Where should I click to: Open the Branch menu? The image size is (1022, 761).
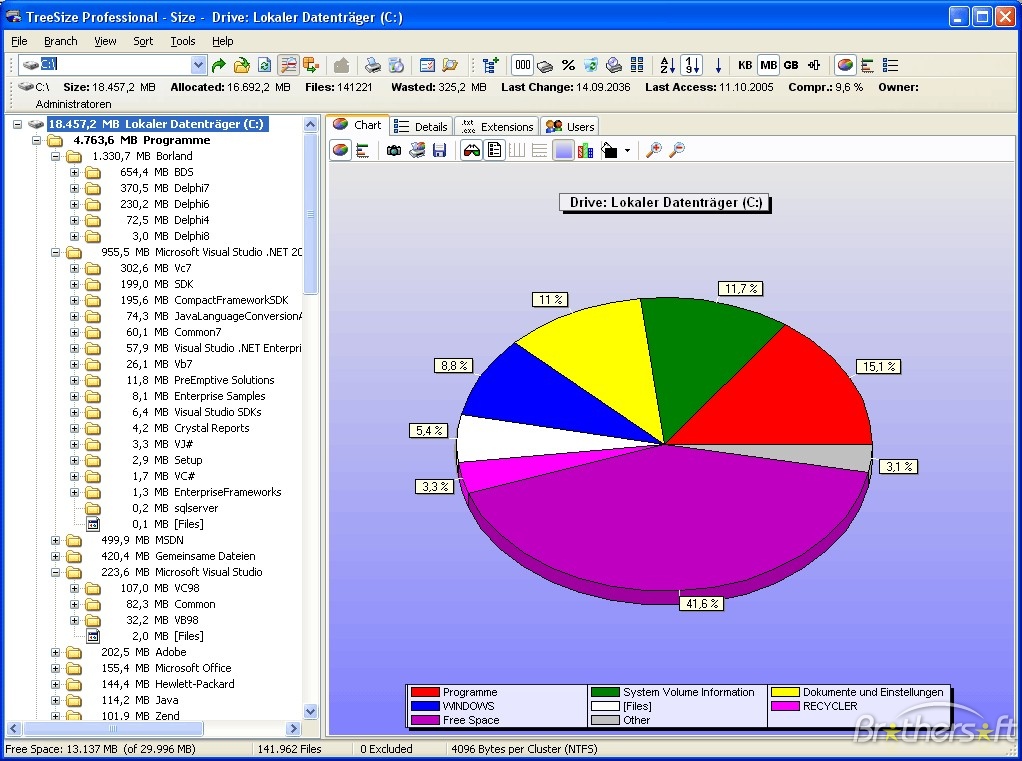(61, 41)
